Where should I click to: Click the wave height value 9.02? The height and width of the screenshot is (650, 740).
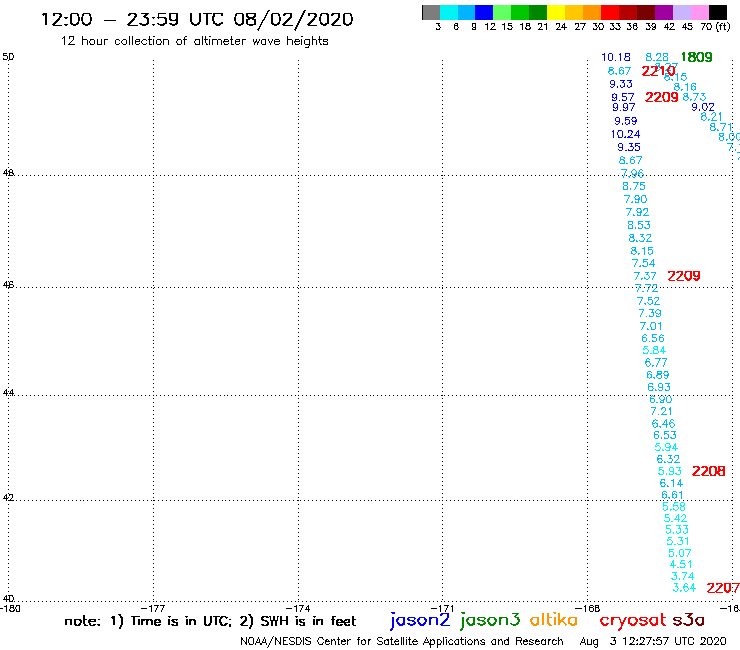(703, 107)
